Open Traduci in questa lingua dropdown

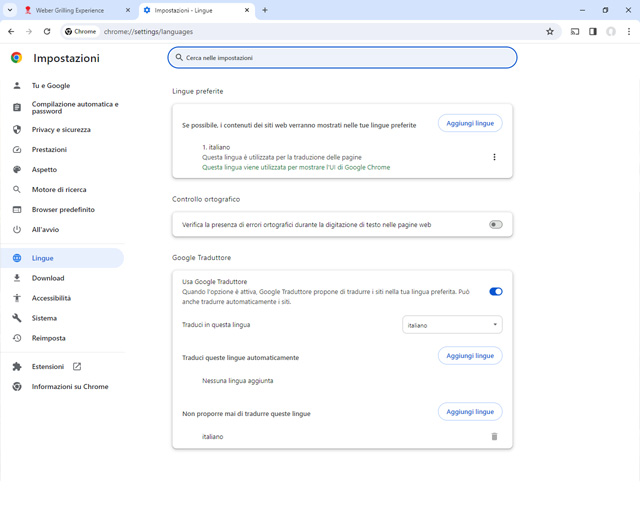pos(452,325)
